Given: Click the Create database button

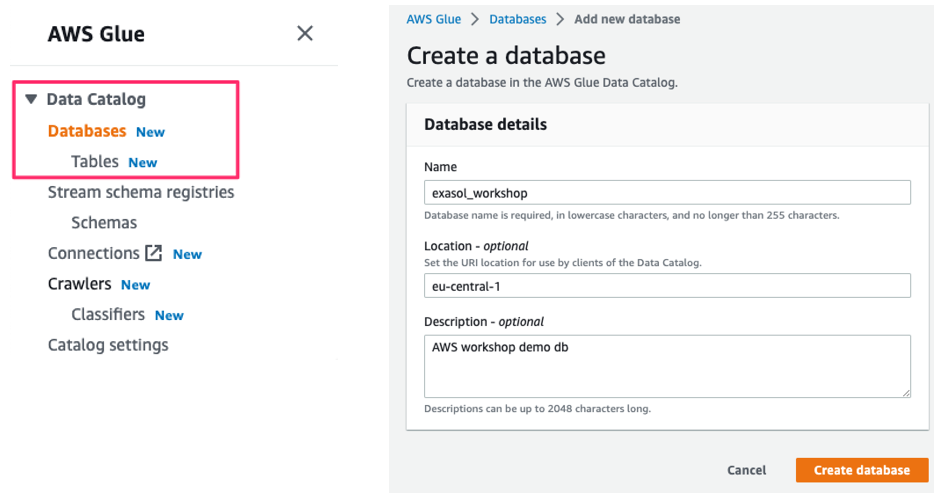Looking at the screenshot, I should [x=862, y=470].
